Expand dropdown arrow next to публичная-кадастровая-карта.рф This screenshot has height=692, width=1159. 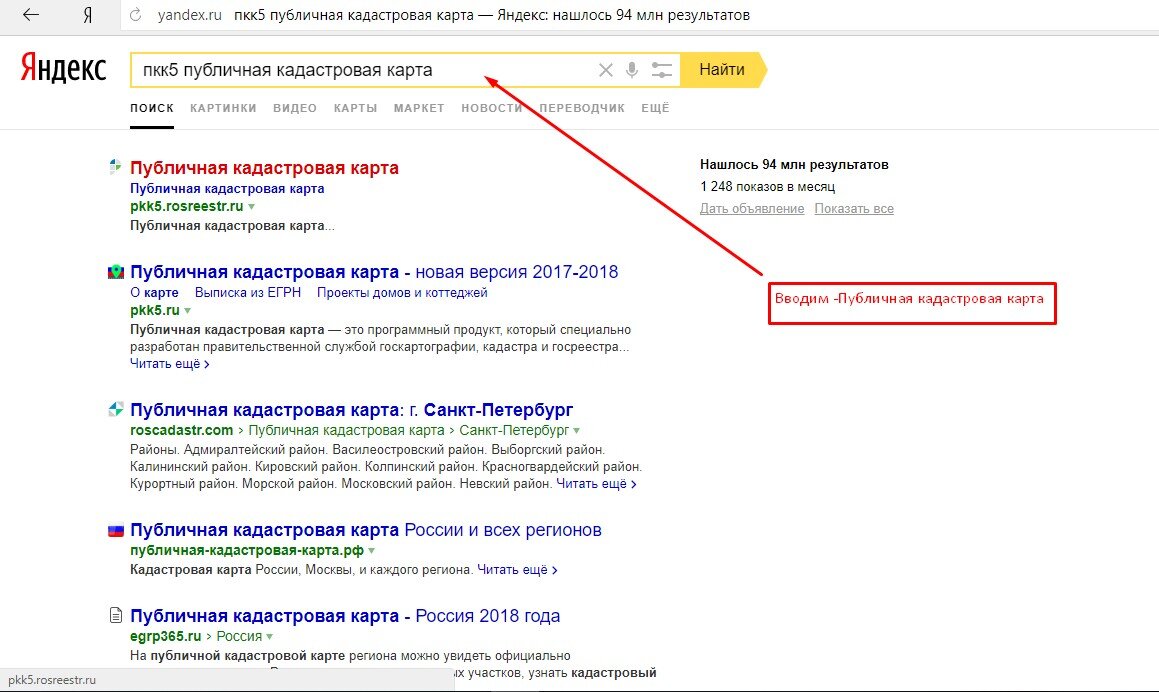point(371,551)
